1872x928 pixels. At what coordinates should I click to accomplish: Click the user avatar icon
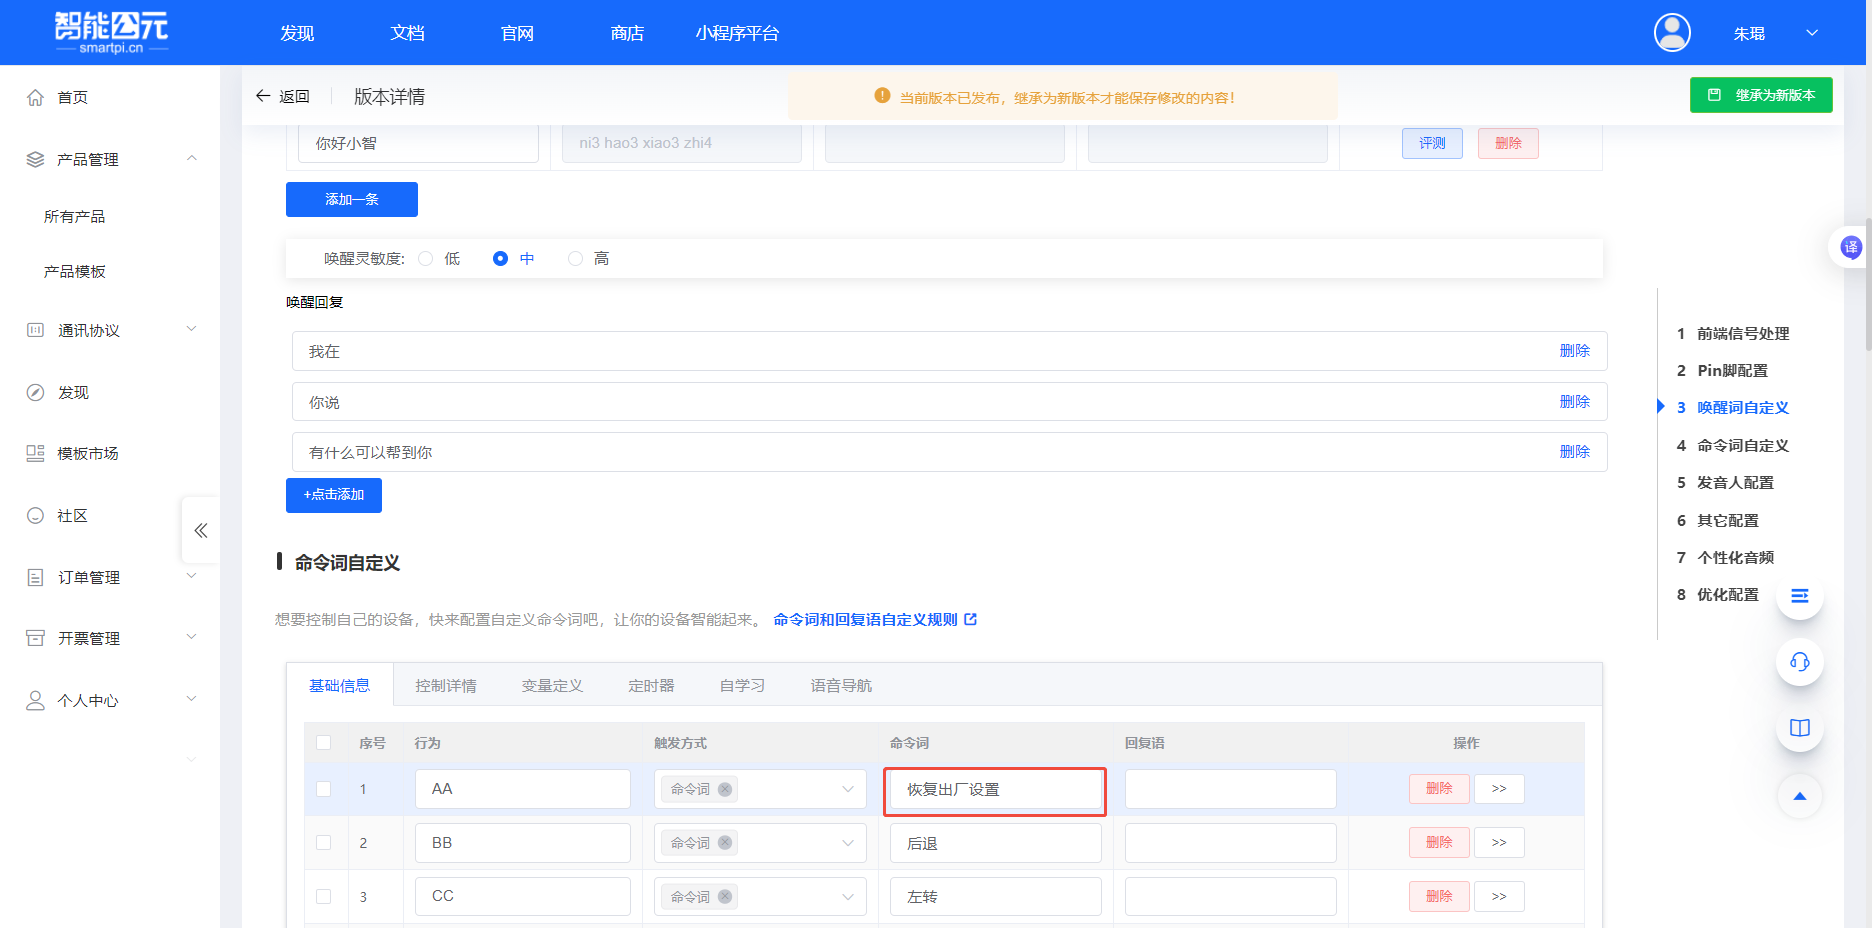(x=1671, y=32)
